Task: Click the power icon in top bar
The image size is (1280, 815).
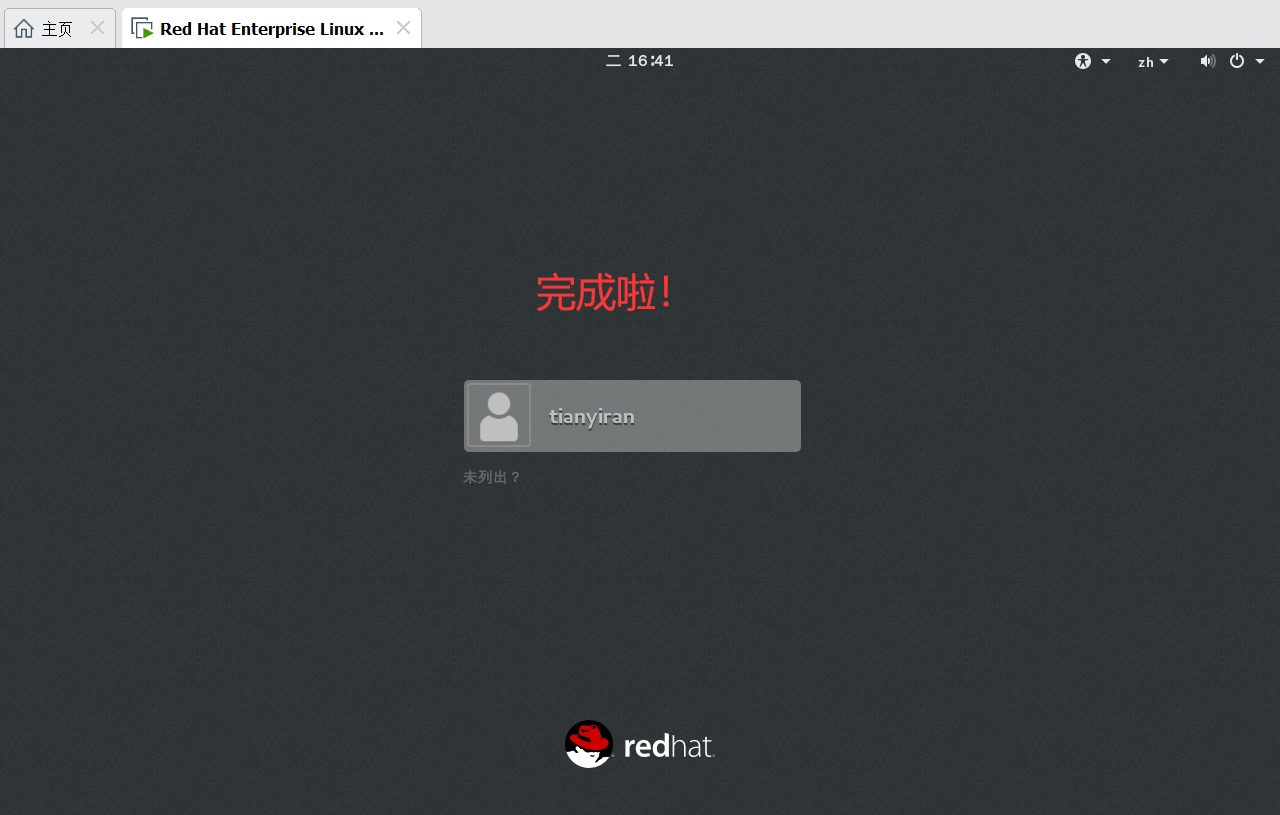Action: point(1237,61)
